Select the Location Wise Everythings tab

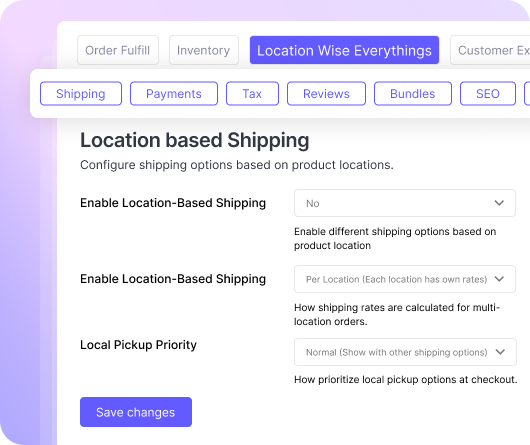click(344, 50)
